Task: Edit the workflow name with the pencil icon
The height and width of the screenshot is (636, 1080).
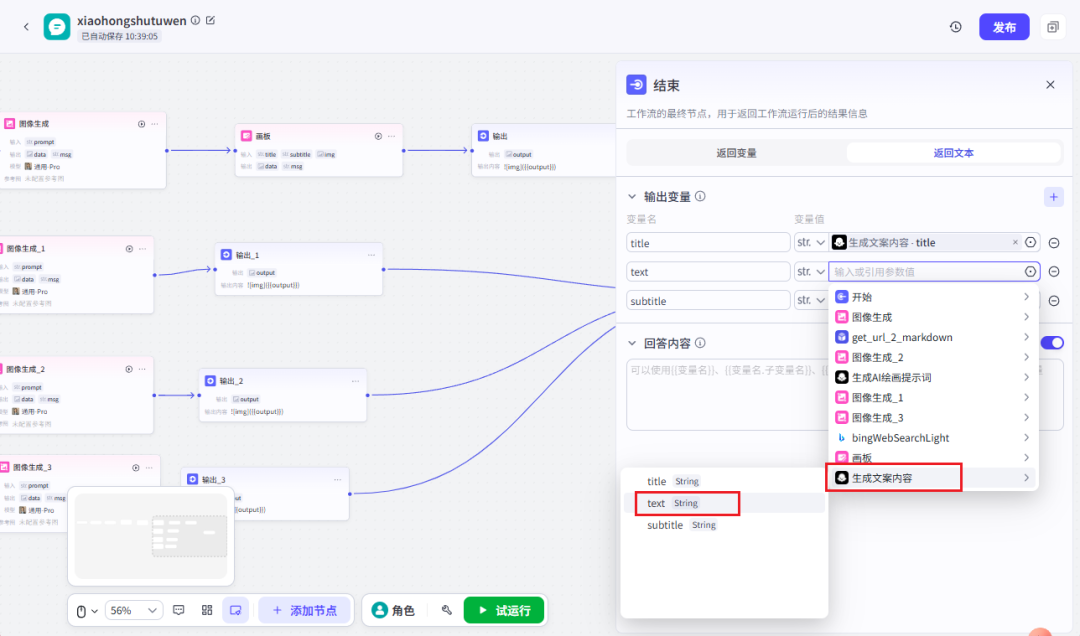Action: 211,21
